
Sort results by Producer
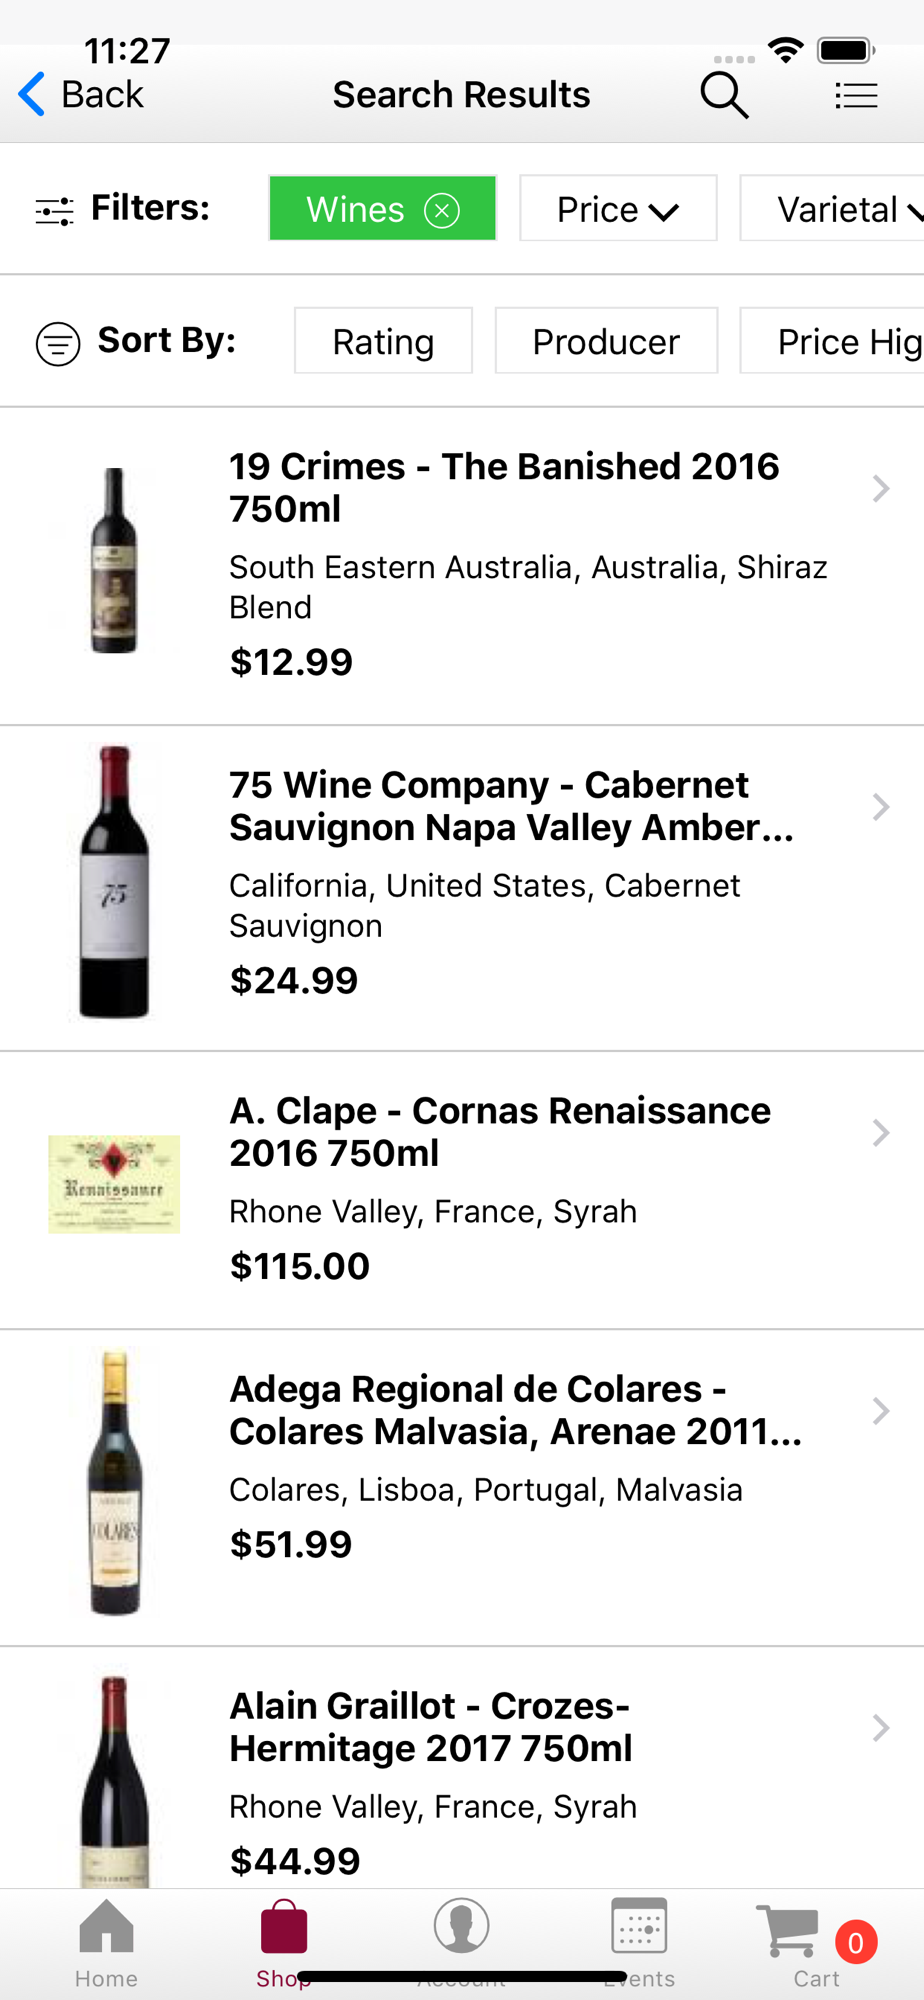(x=606, y=342)
